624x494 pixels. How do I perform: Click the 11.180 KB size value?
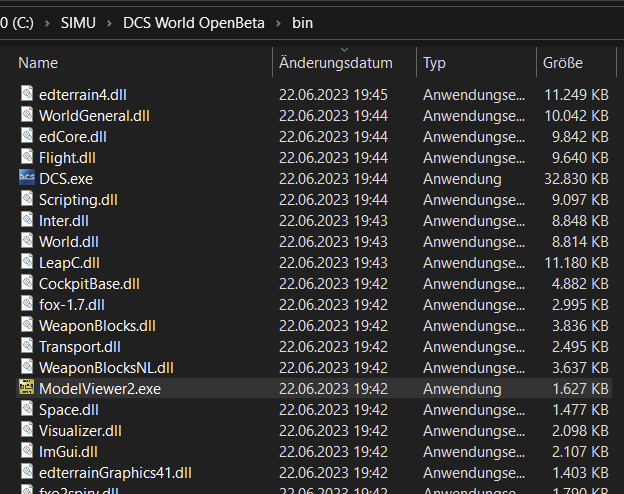click(x=576, y=263)
